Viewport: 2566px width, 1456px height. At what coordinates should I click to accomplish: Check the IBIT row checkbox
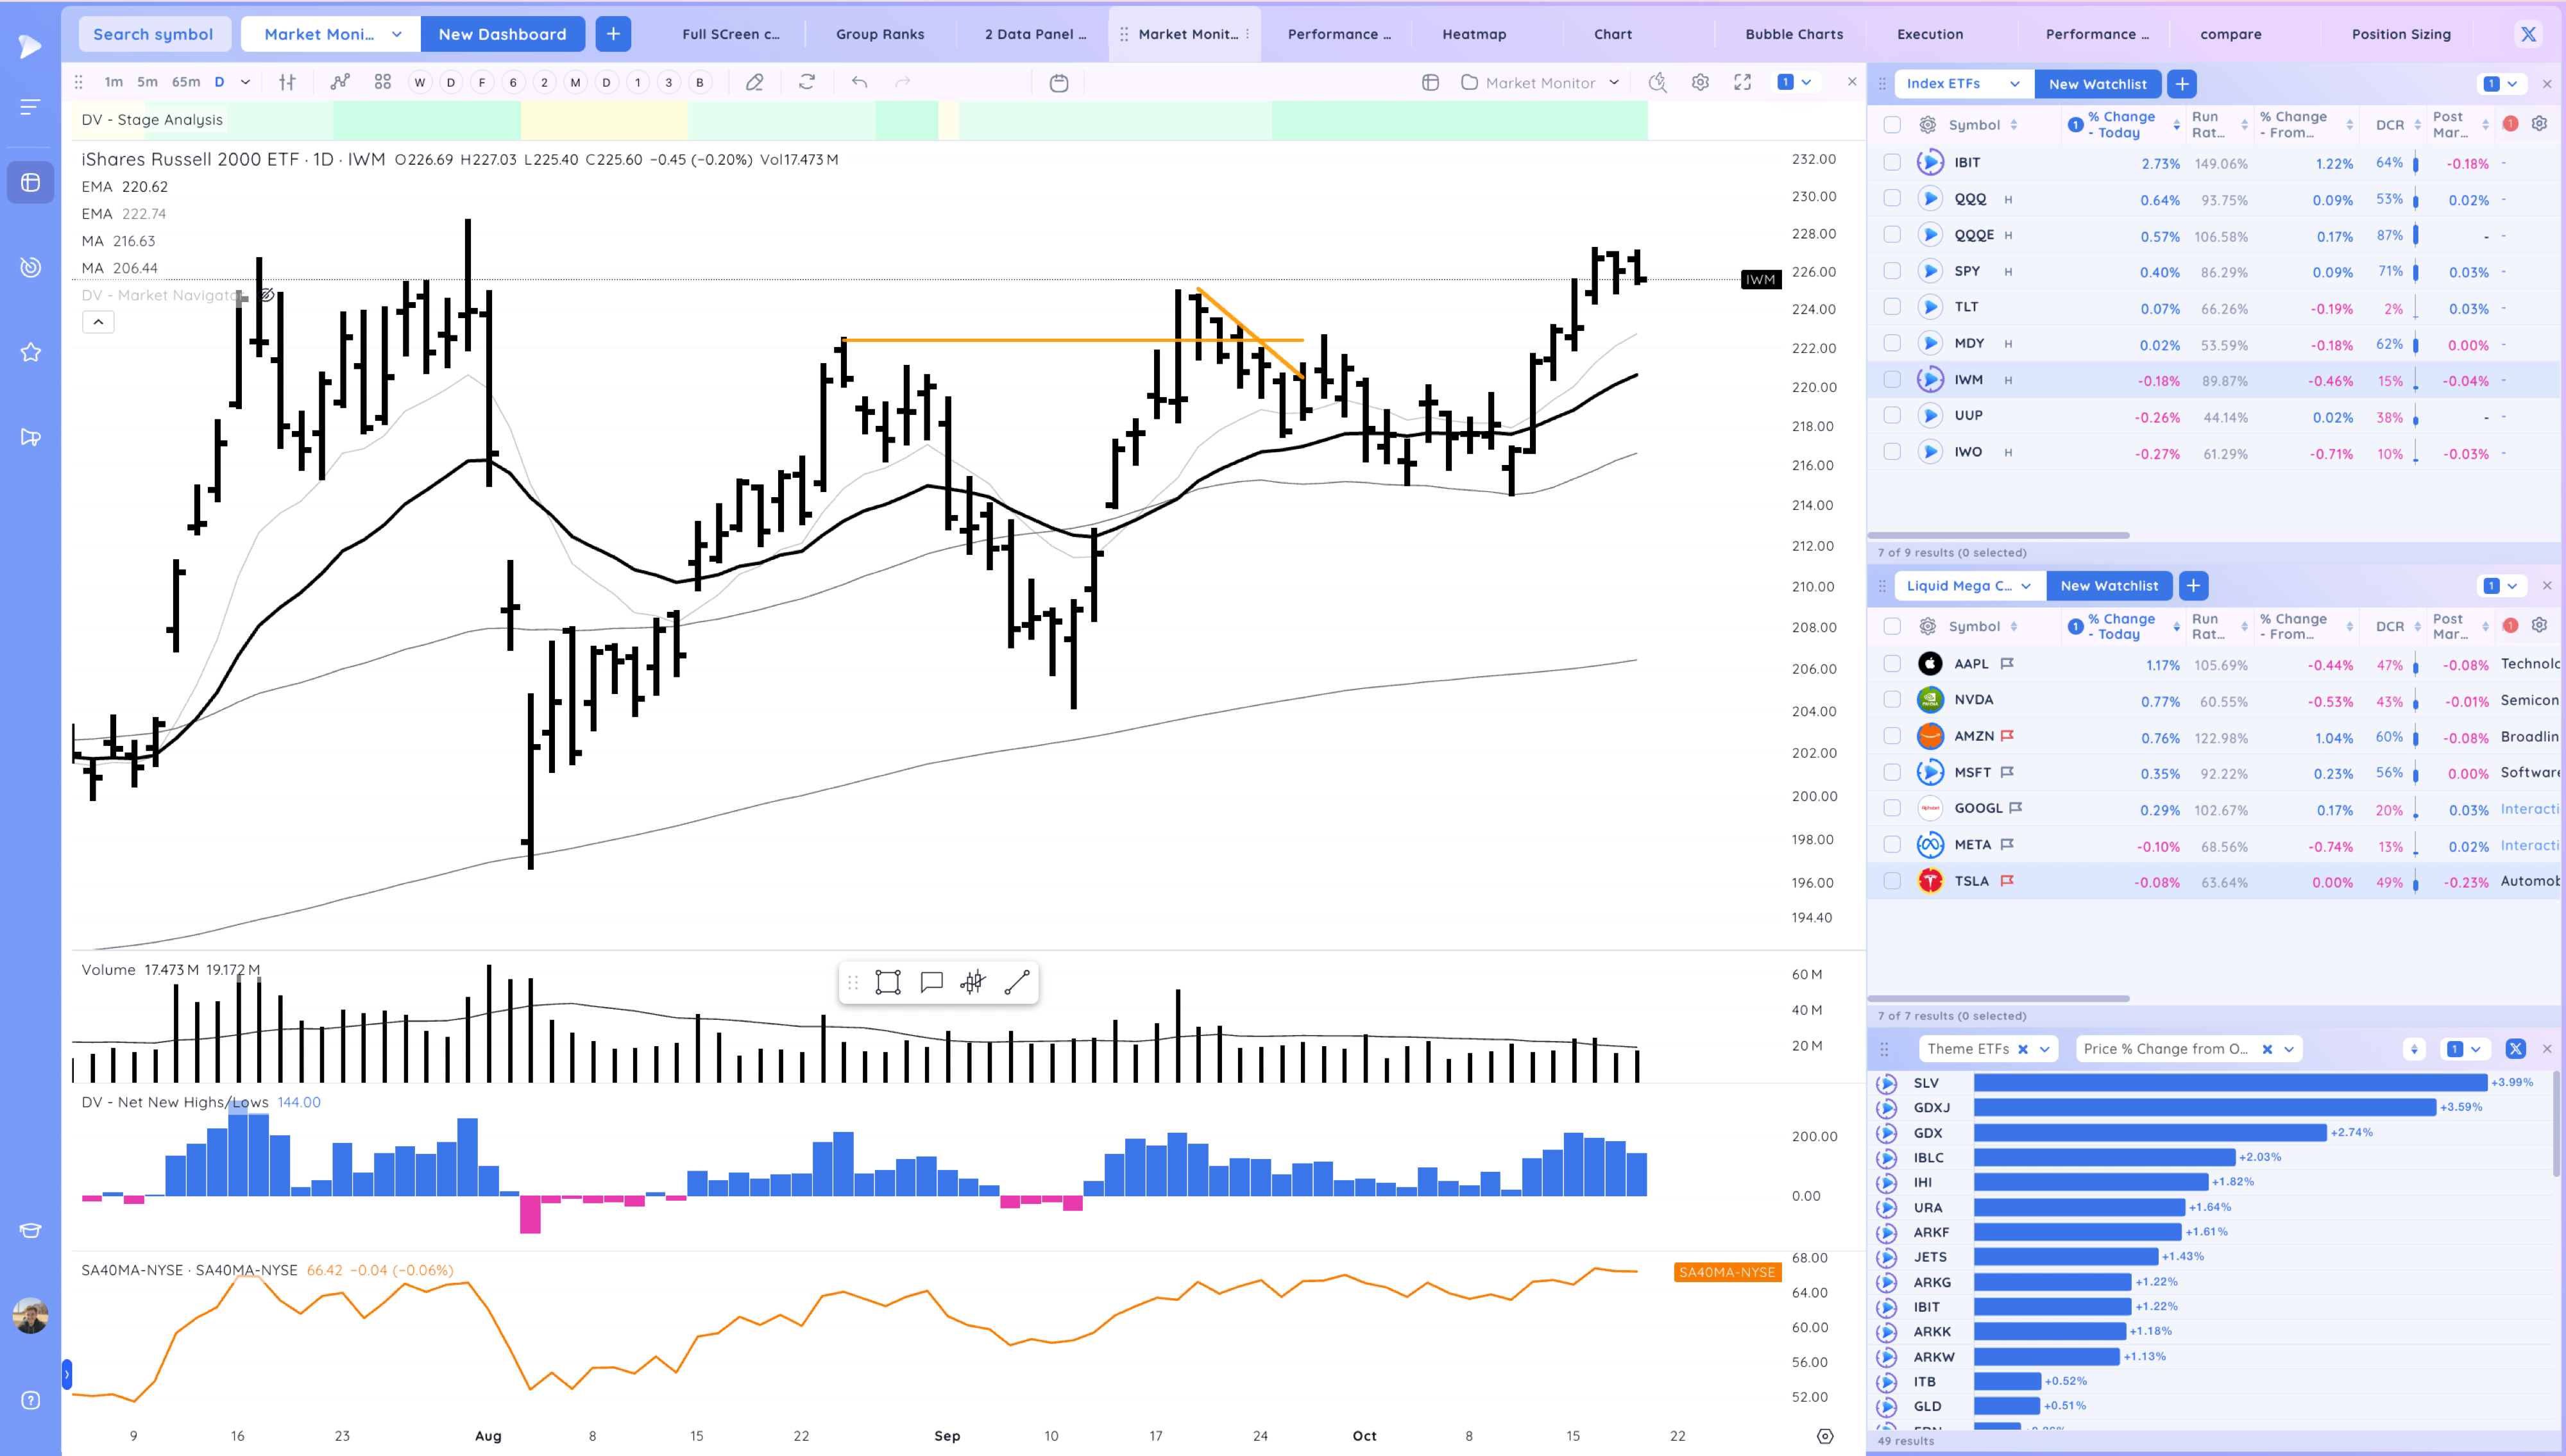[1892, 162]
